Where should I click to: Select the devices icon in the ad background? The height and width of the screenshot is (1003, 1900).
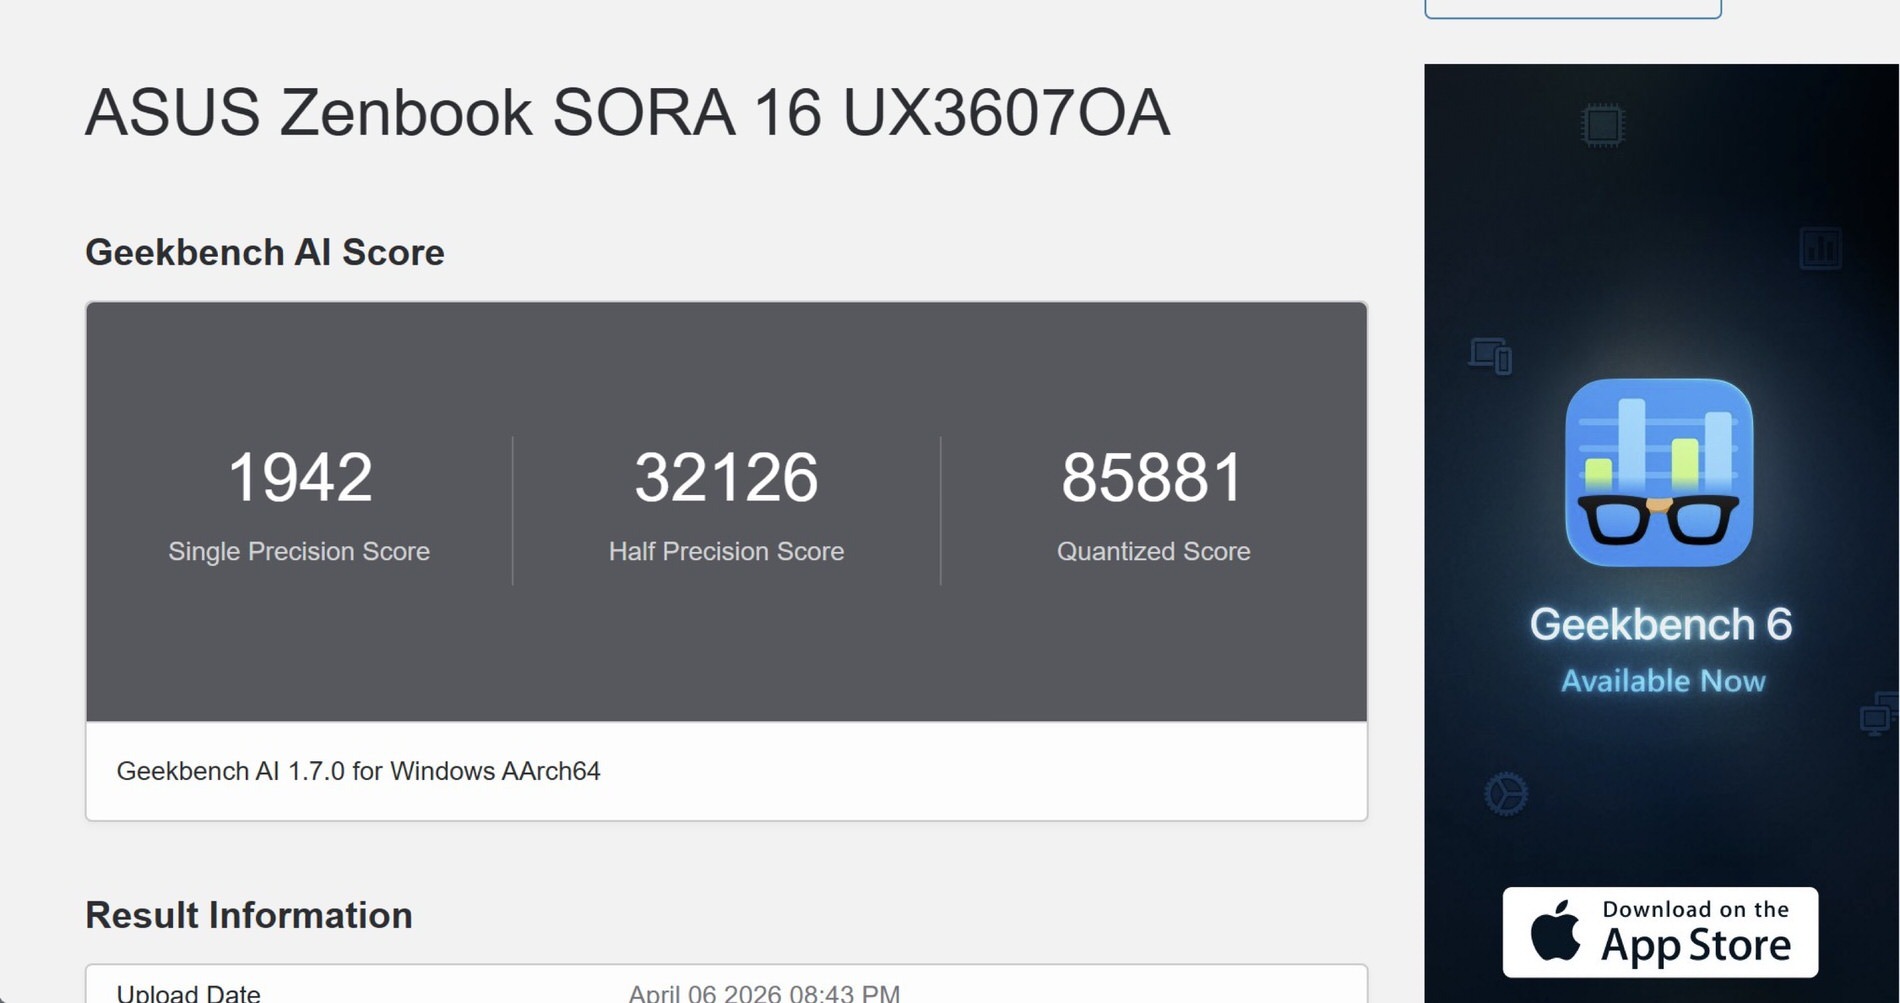[1490, 355]
